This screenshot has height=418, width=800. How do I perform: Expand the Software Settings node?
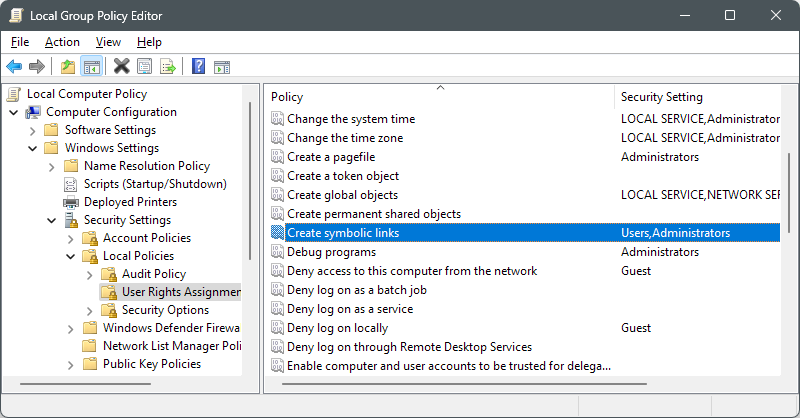(x=33, y=131)
